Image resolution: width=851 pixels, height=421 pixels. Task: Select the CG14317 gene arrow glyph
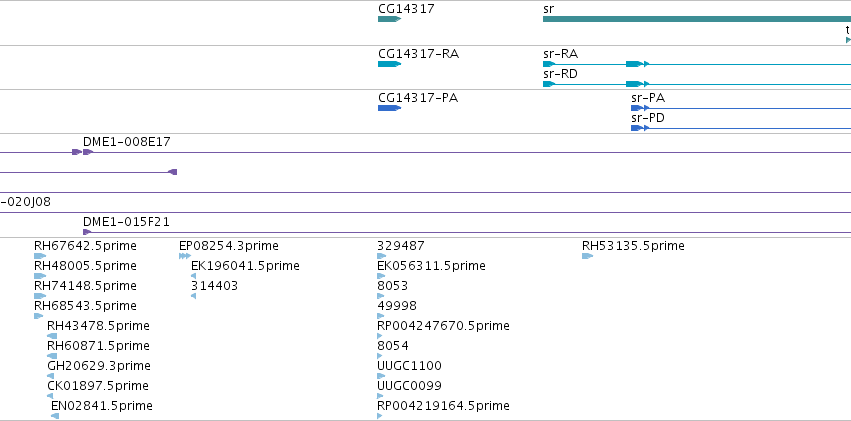click(x=389, y=19)
